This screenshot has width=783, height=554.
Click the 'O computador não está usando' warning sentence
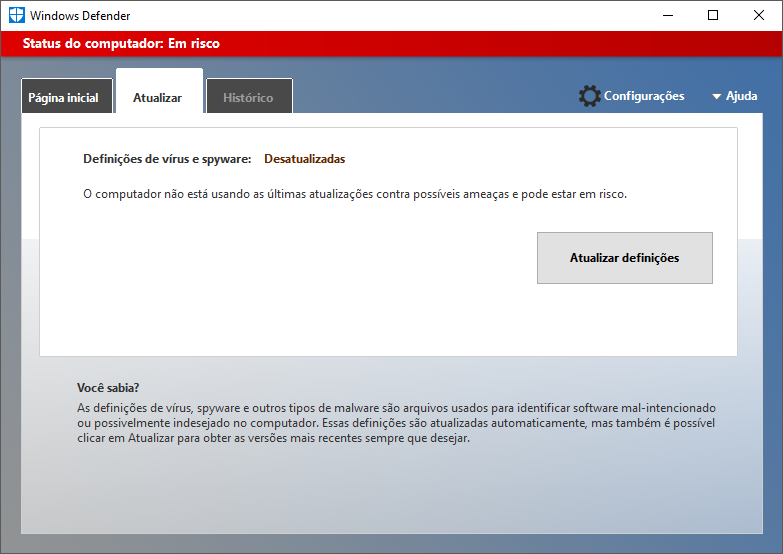355,194
